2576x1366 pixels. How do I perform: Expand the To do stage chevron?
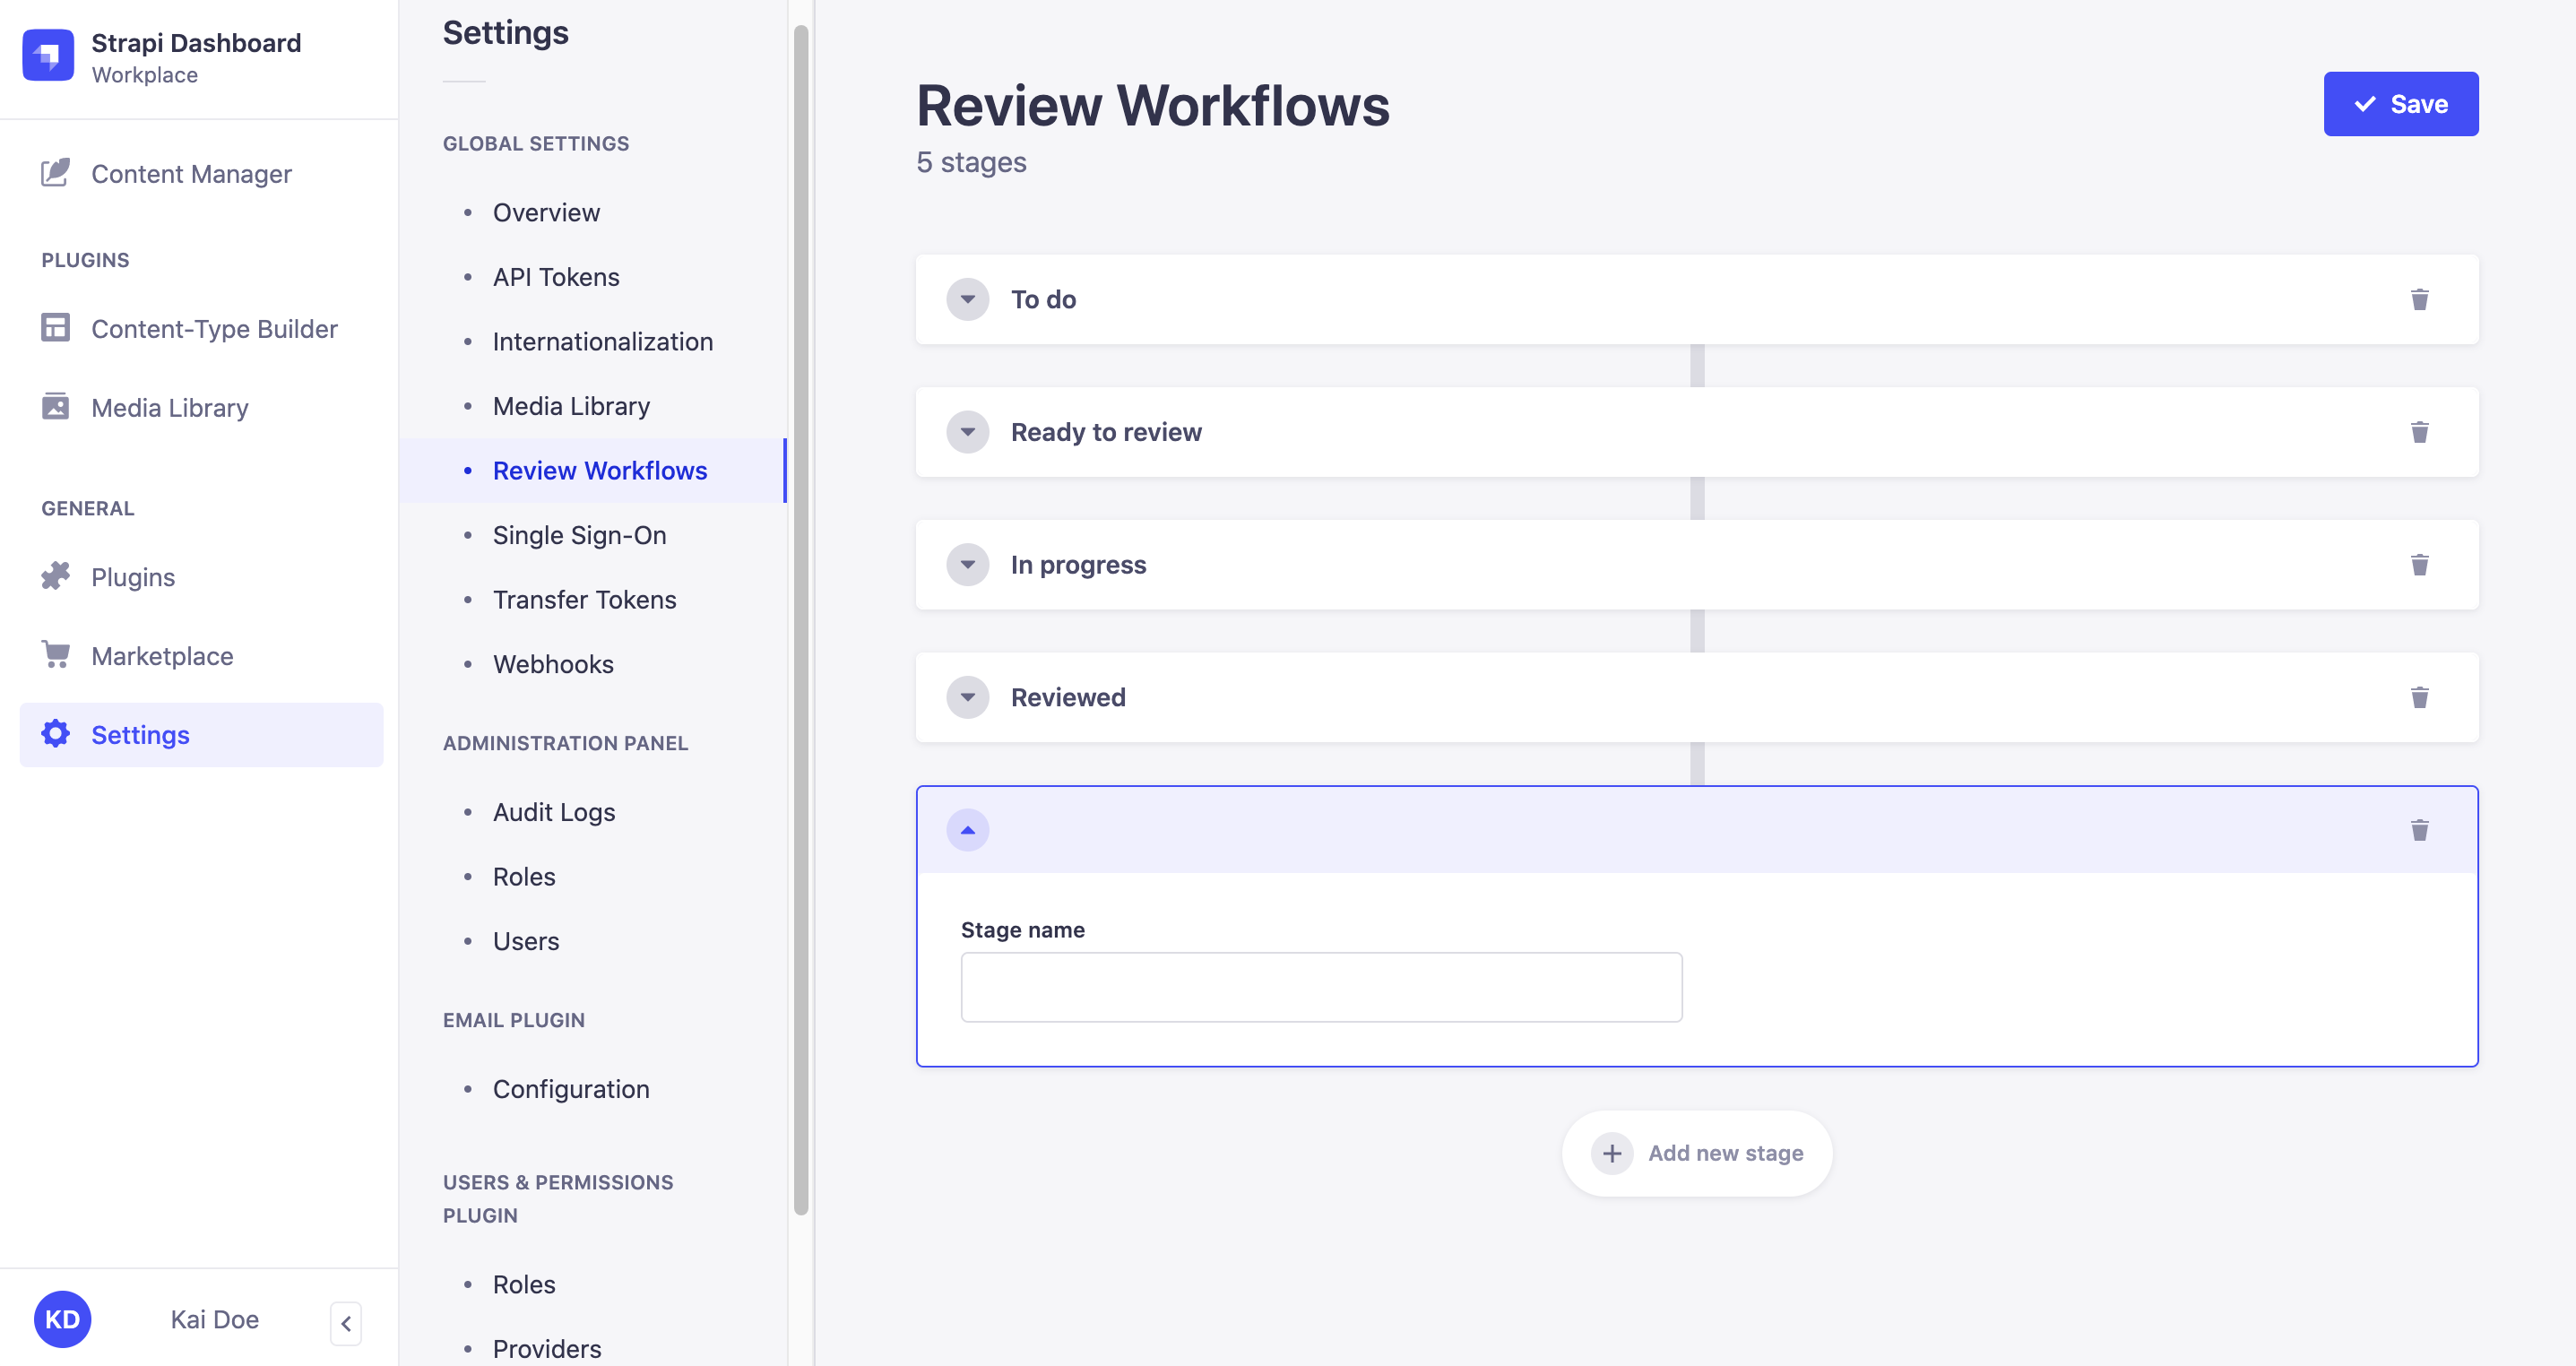[968, 298]
